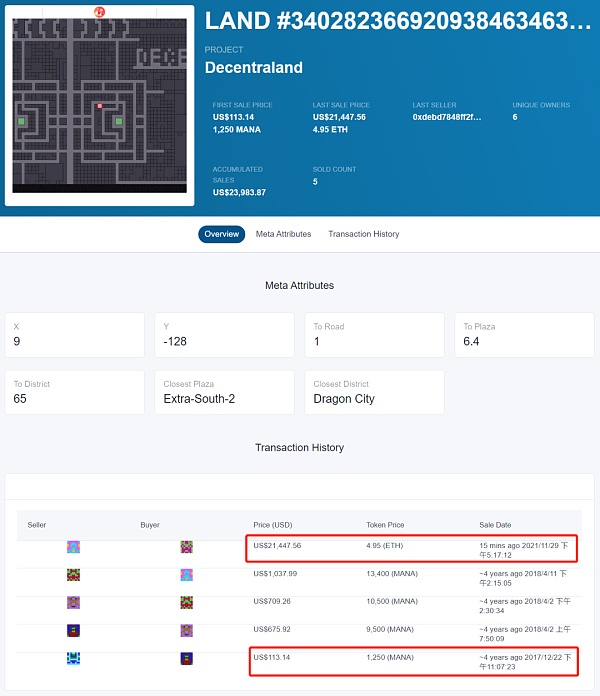Click the Decentraland land map thumbnail

pyautogui.click(x=99, y=105)
